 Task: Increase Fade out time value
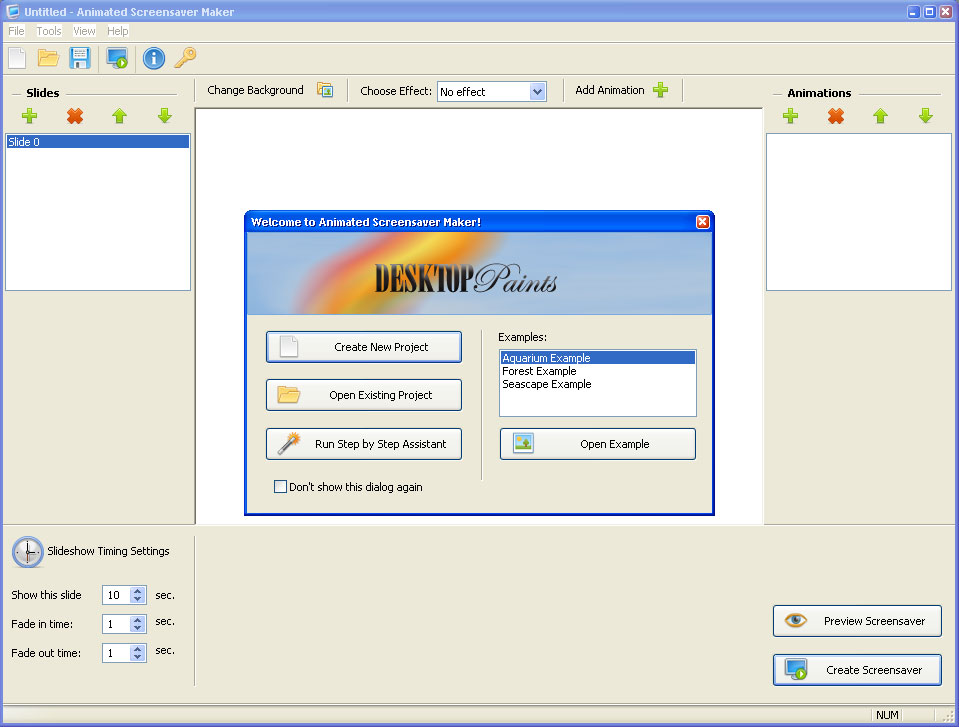click(138, 649)
